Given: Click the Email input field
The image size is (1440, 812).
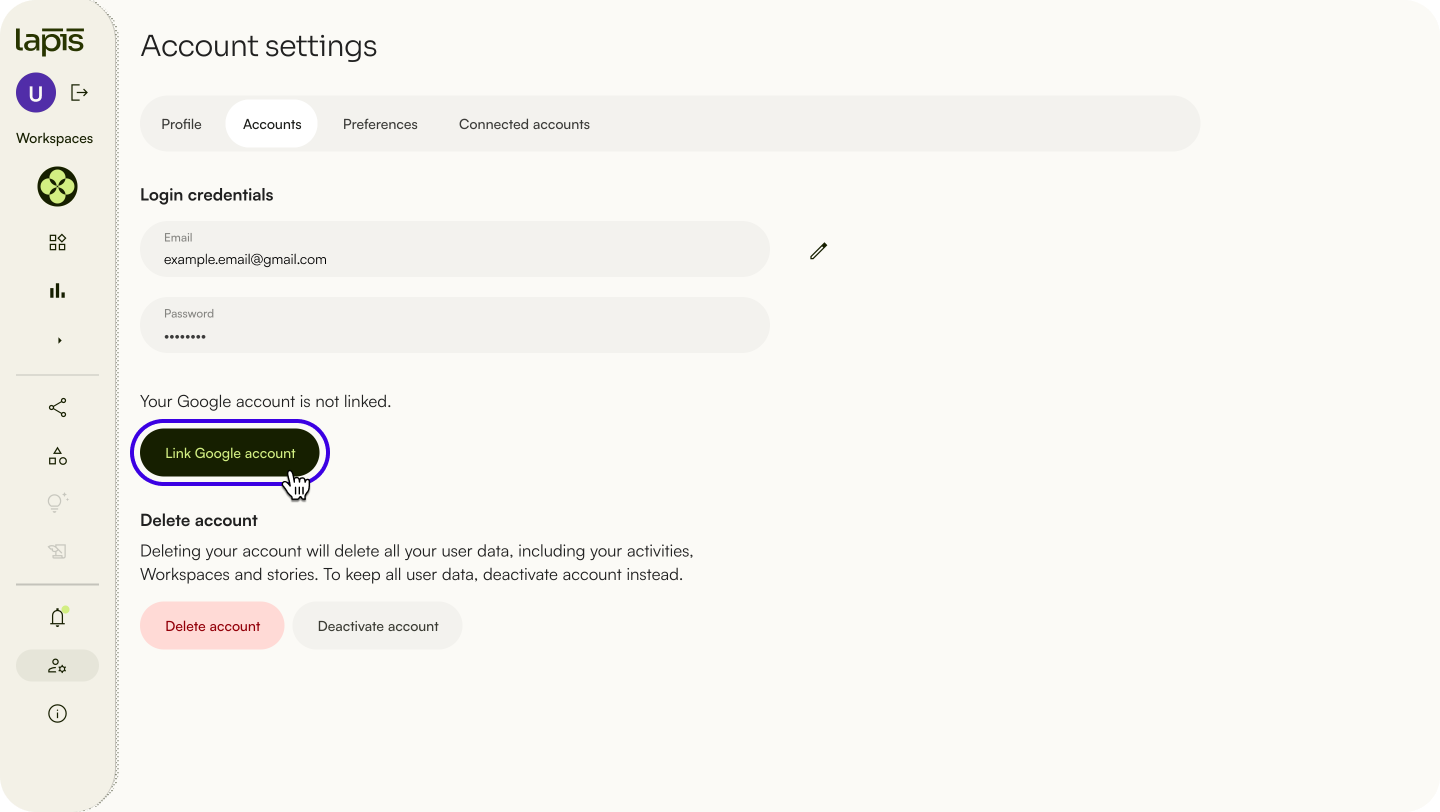Looking at the screenshot, I should (x=455, y=249).
